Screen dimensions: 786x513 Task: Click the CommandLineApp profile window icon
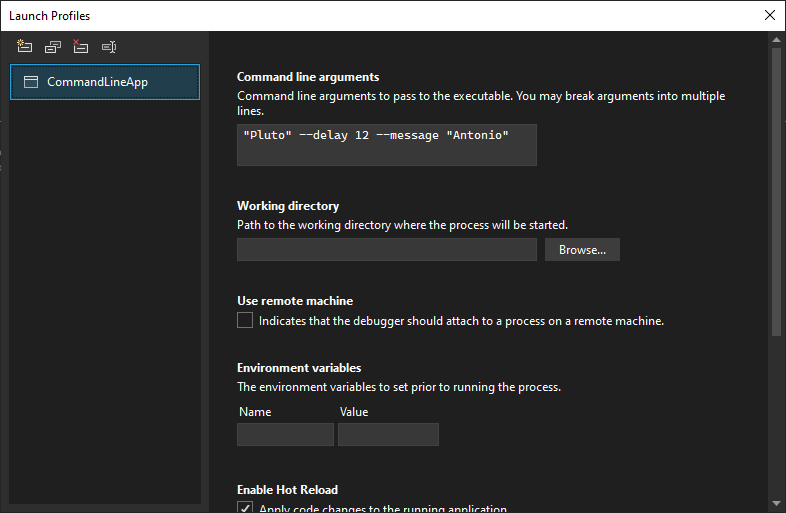pyautogui.click(x=30, y=82)
